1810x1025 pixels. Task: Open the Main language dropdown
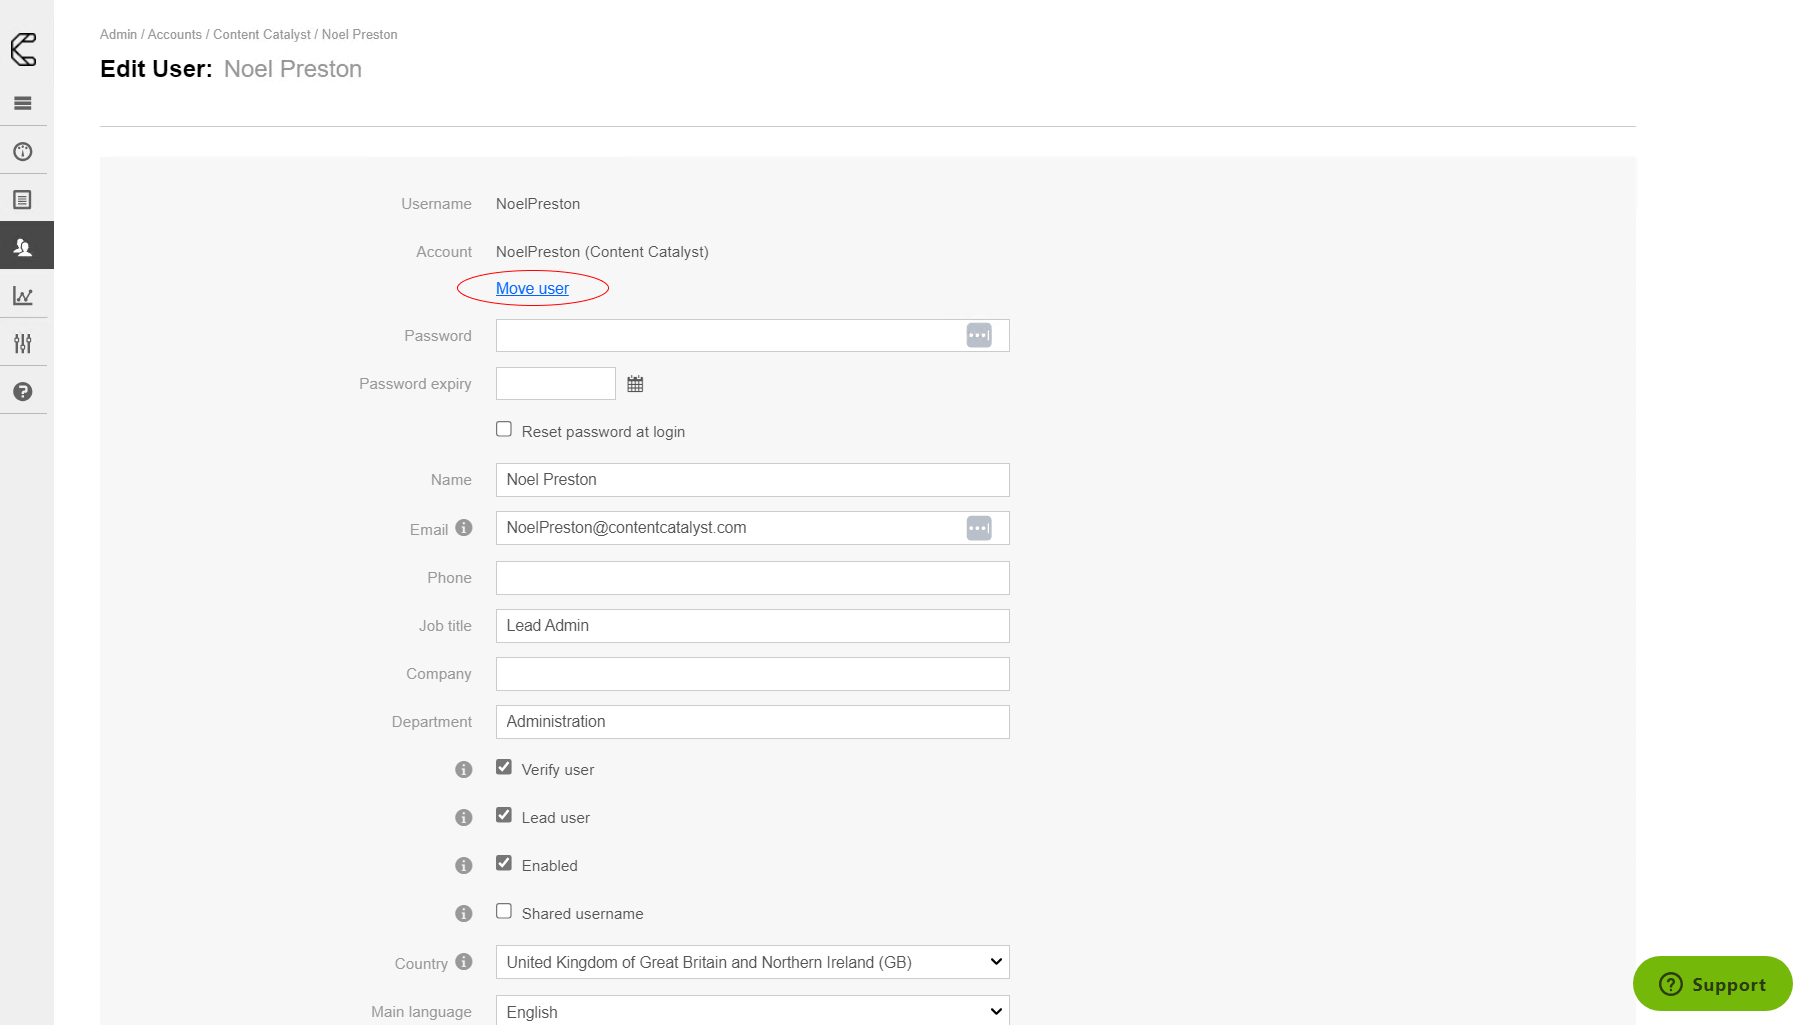752,1011
